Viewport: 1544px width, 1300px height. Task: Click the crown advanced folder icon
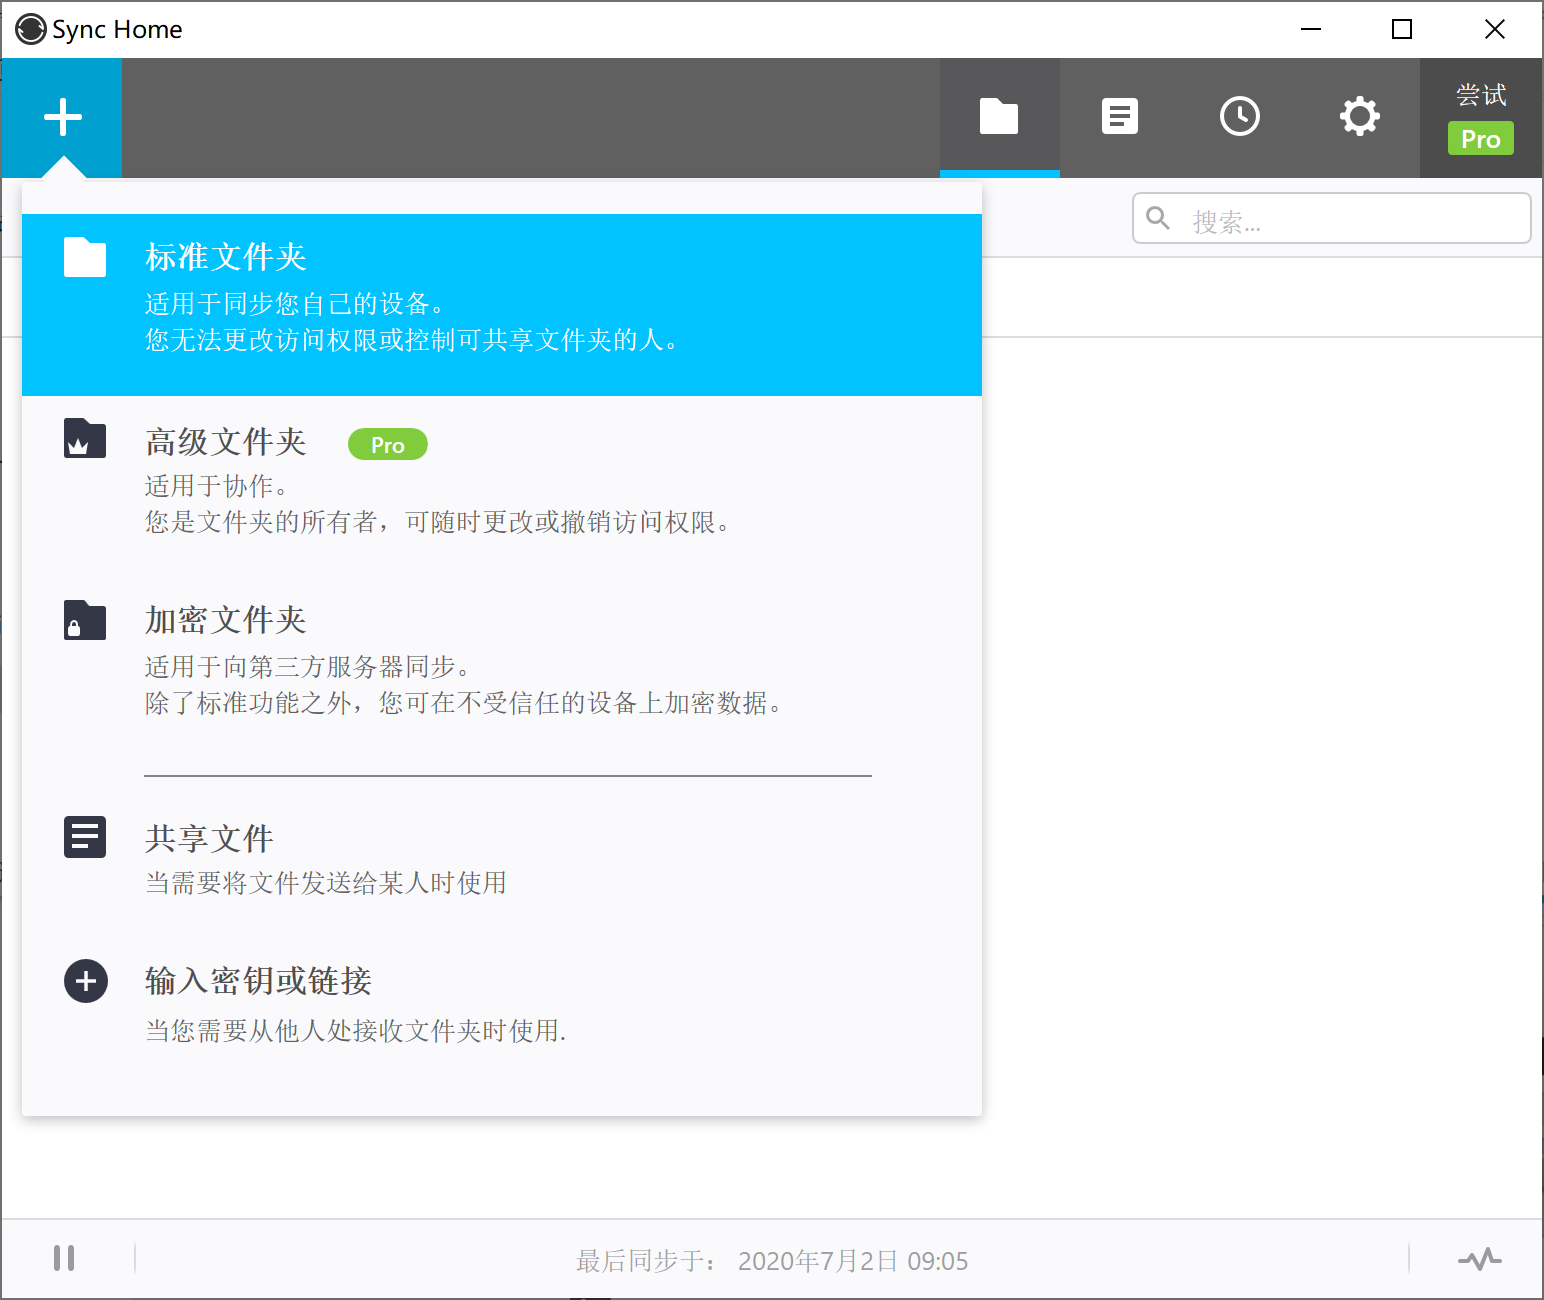point(85,438)
